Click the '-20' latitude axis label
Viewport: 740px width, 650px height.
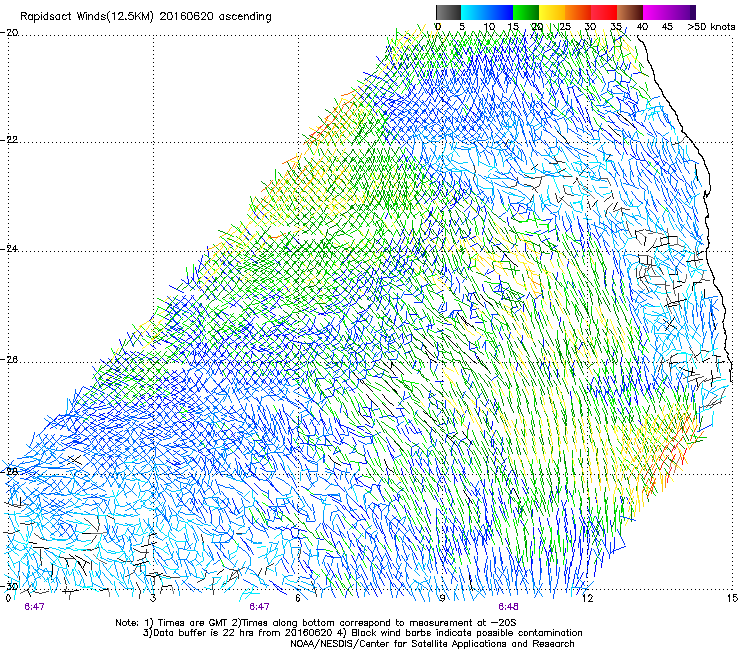(9, 33)
